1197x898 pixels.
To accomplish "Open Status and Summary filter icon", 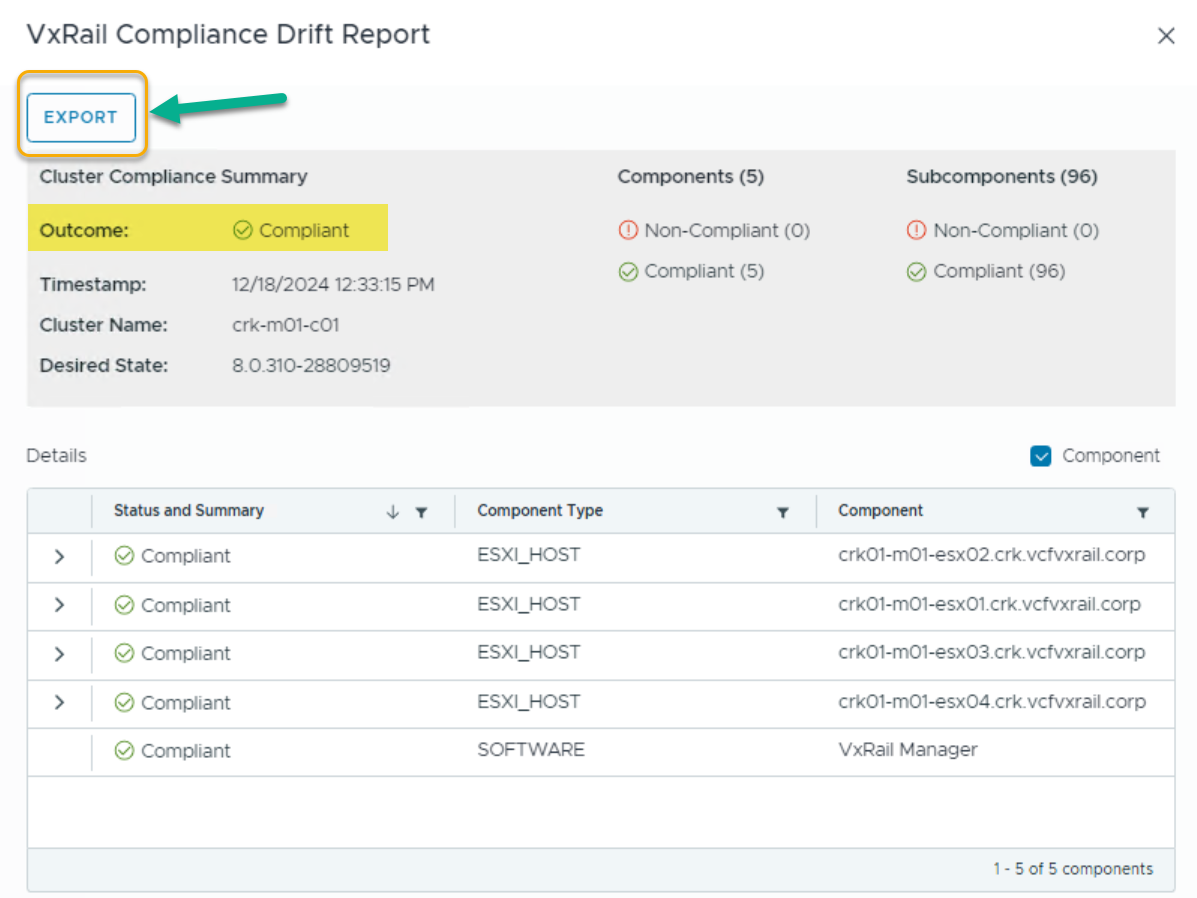I will coord(422,512).
